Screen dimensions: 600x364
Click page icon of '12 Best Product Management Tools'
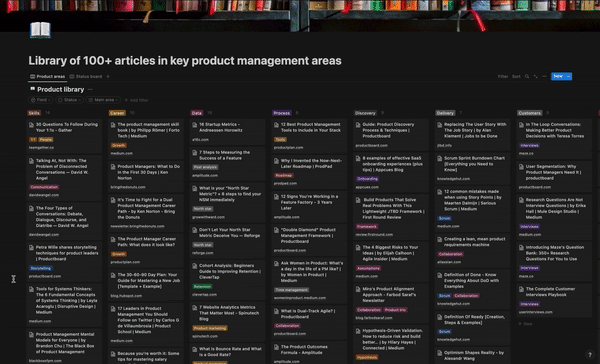[276, 125]
